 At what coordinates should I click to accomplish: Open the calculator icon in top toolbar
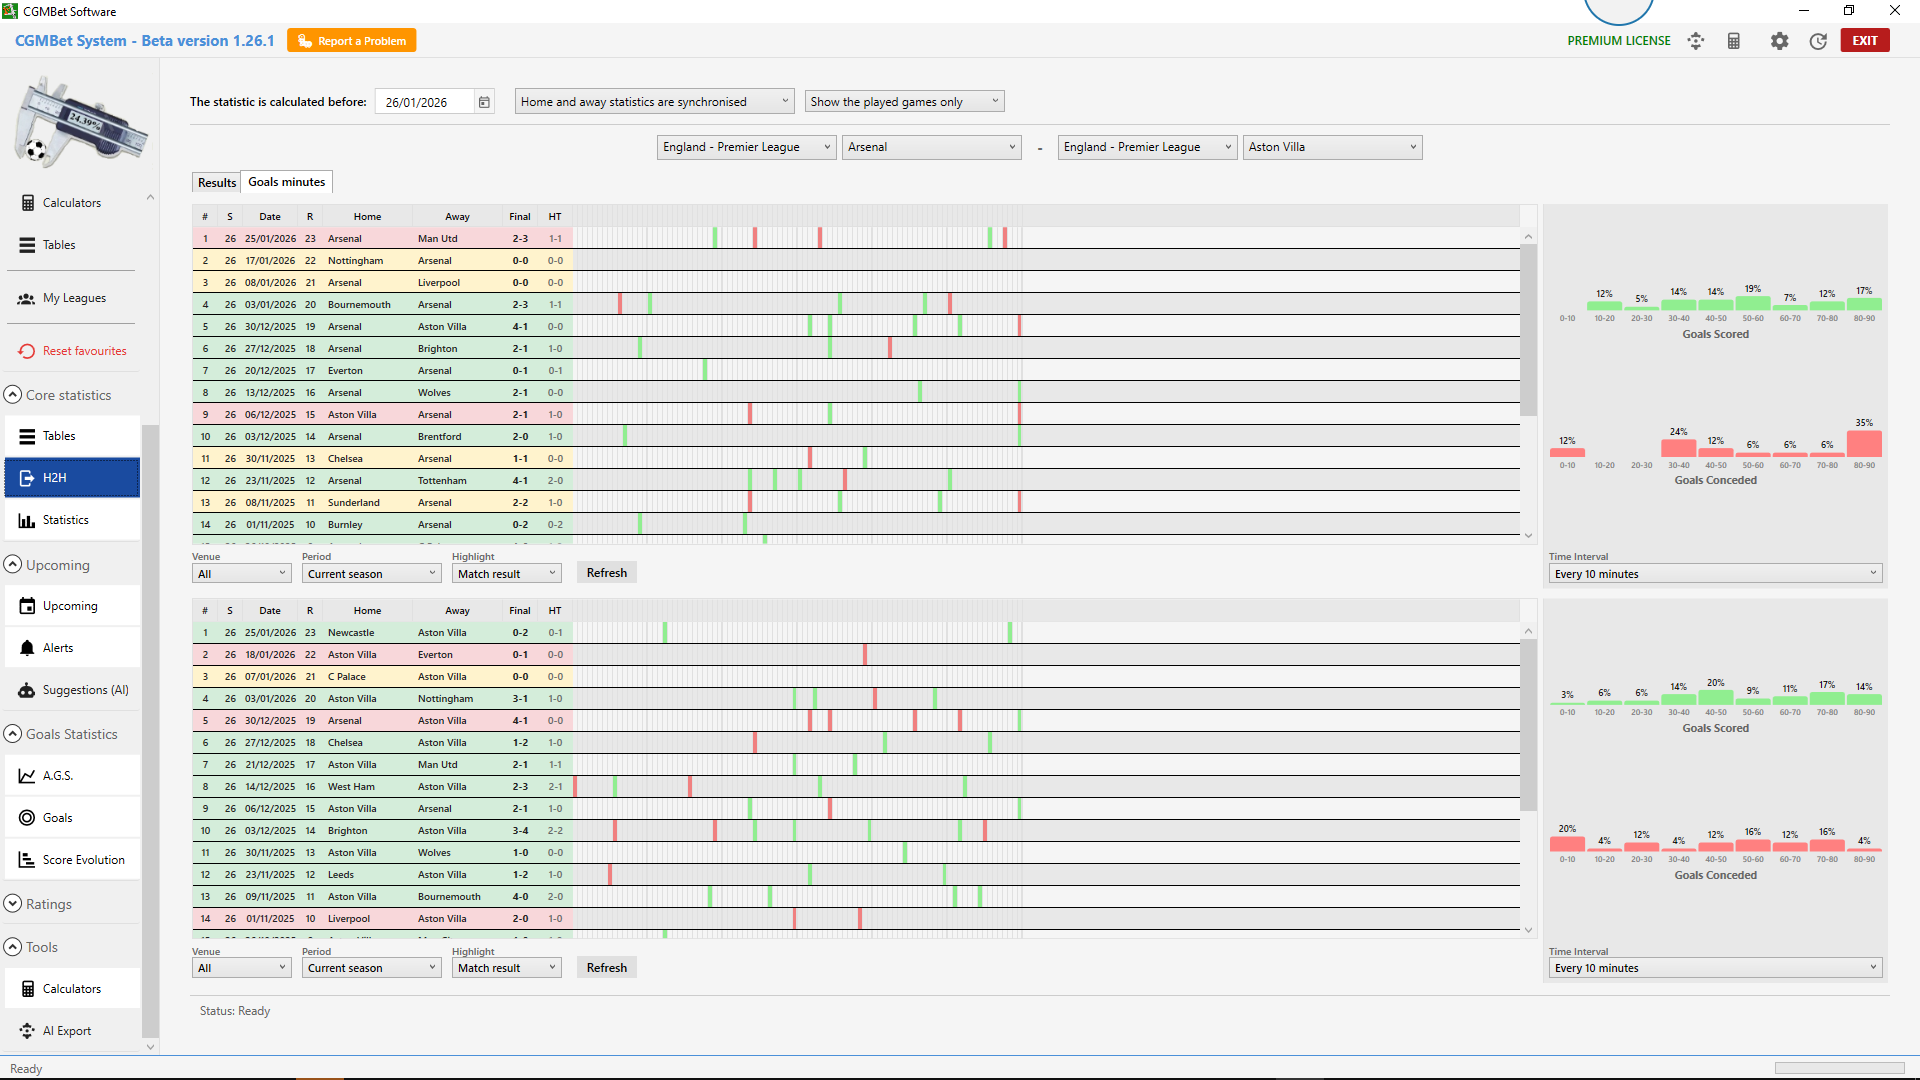coord(1734,41)
